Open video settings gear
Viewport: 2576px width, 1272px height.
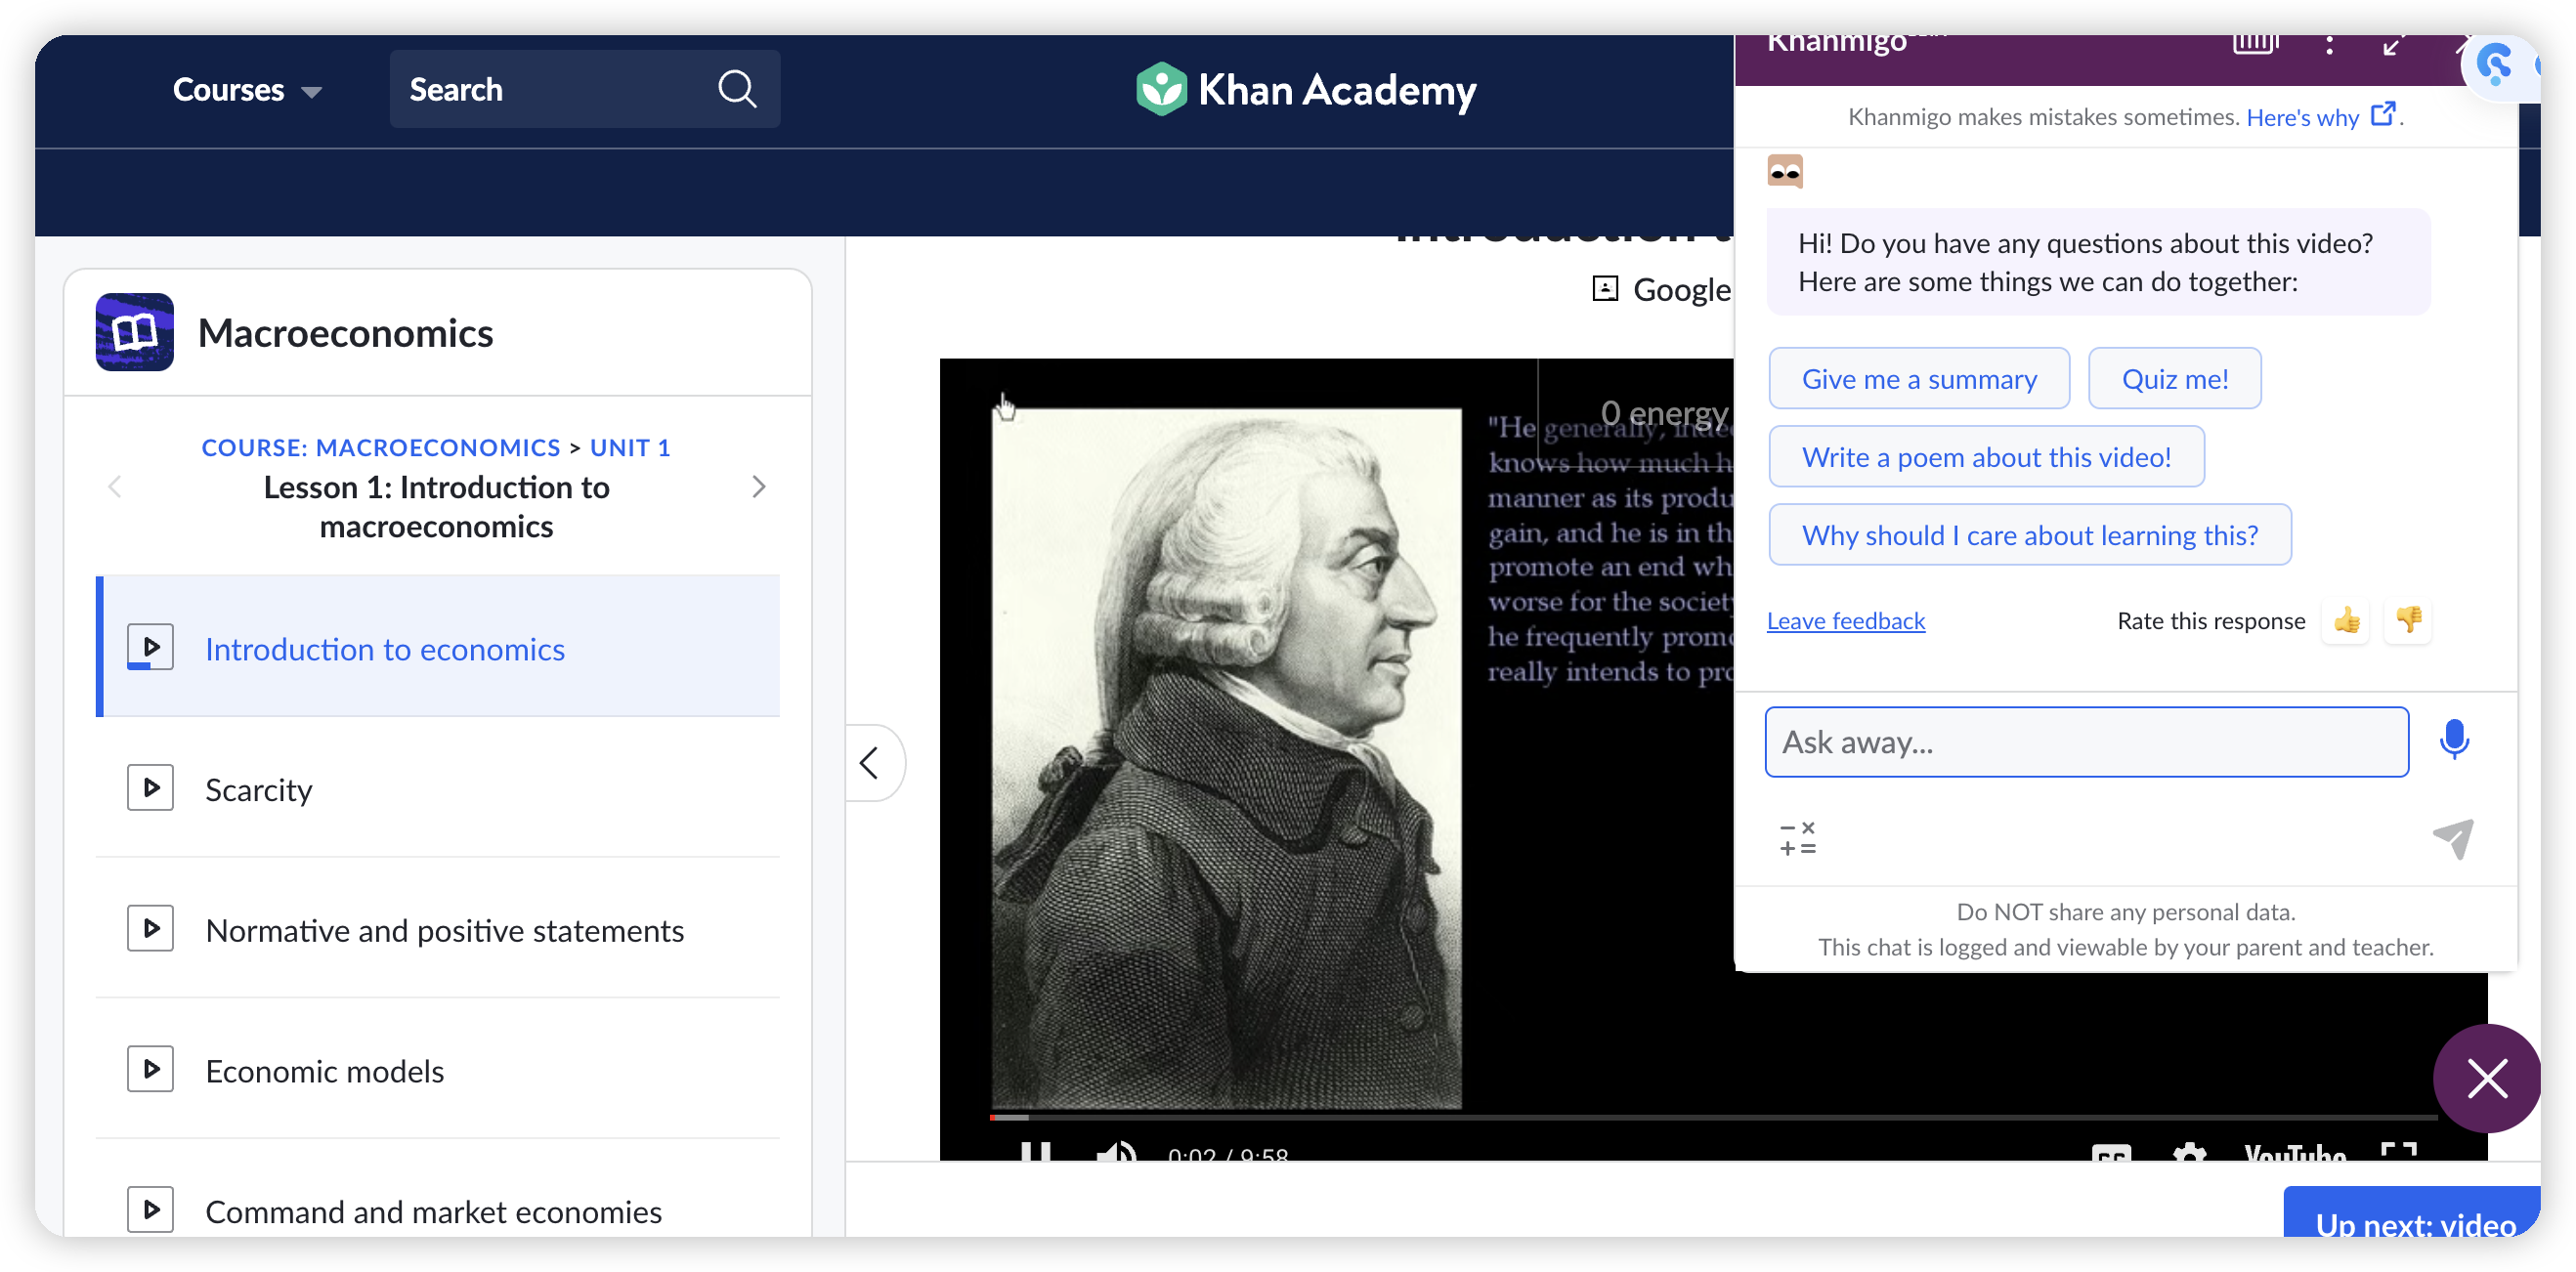[x=2189, y=1153]
